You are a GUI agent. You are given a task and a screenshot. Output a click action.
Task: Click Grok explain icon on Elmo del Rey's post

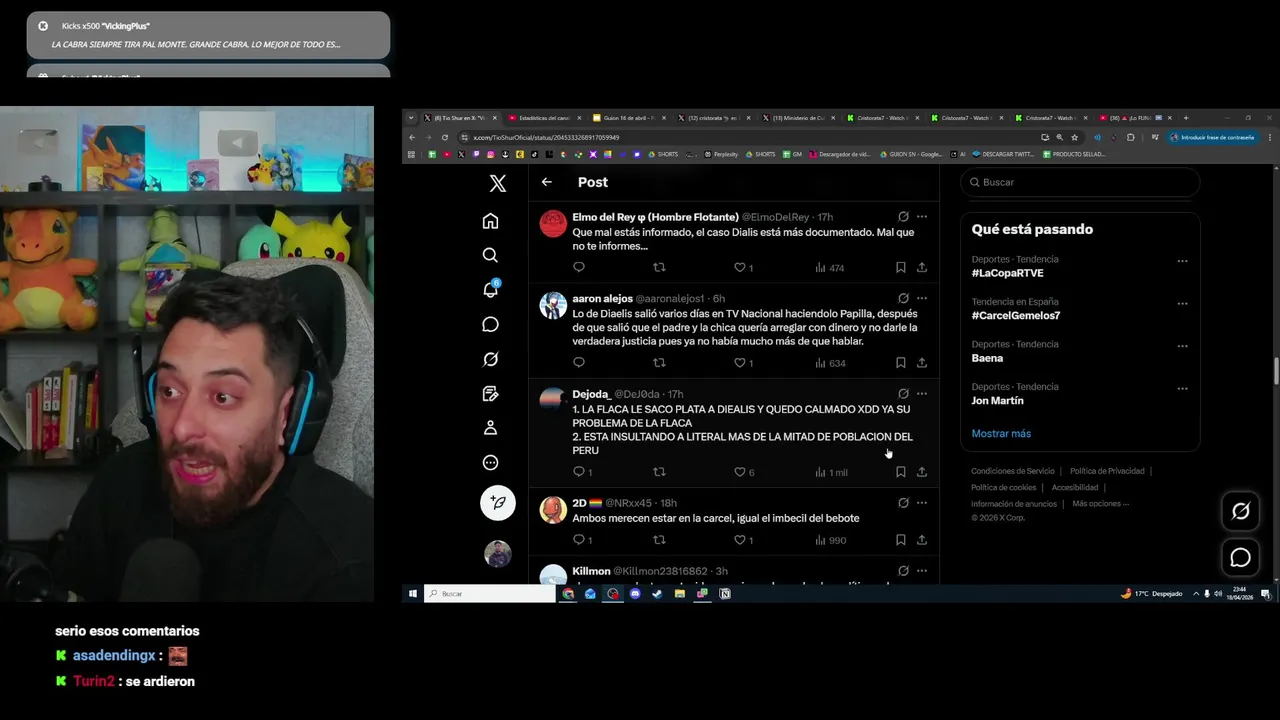(903, 217)
